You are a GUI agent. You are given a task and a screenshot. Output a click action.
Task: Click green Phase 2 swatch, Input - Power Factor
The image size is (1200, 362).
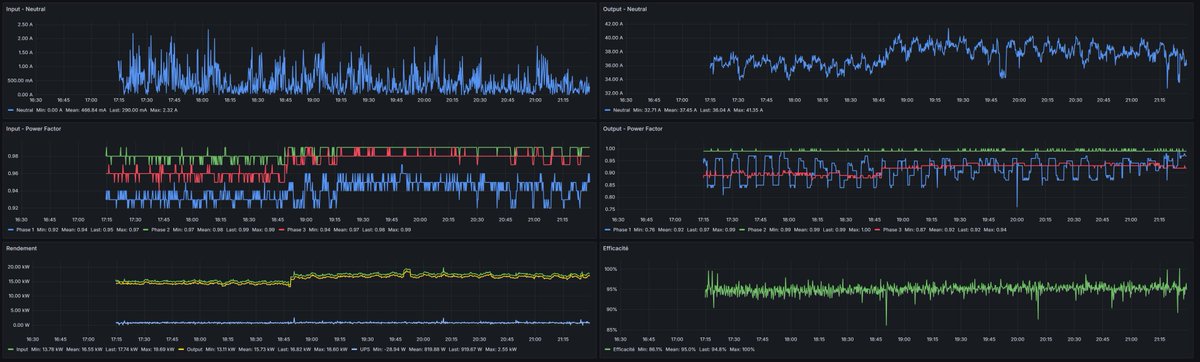[x=146, y=229]
